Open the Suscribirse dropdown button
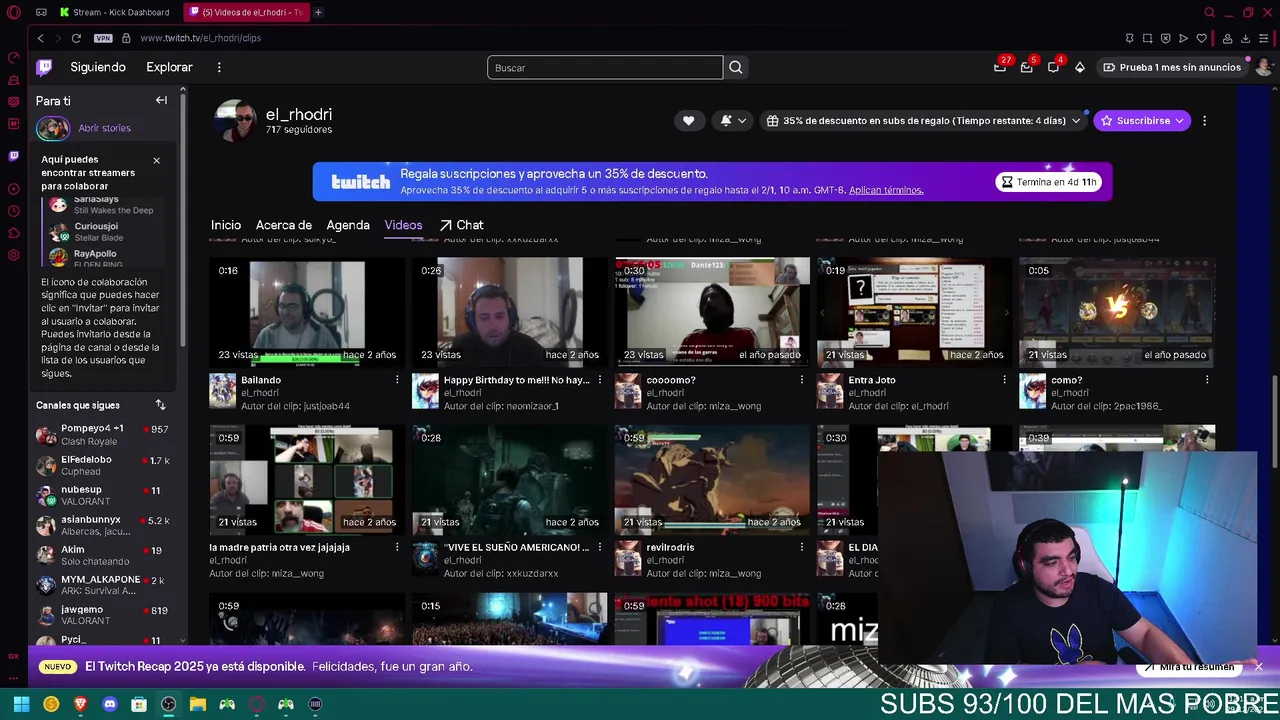Viewport: 1280px width, 720px height. tap(1142, 120)
